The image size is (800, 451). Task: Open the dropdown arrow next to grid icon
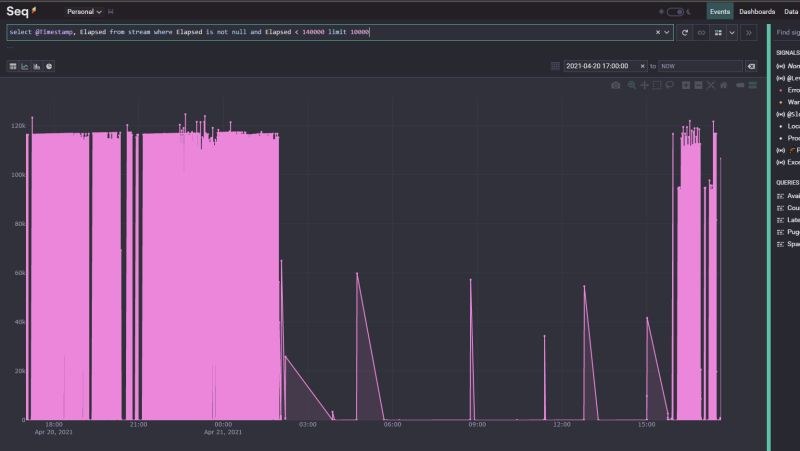pyautogui.click(x=732, y=33)
